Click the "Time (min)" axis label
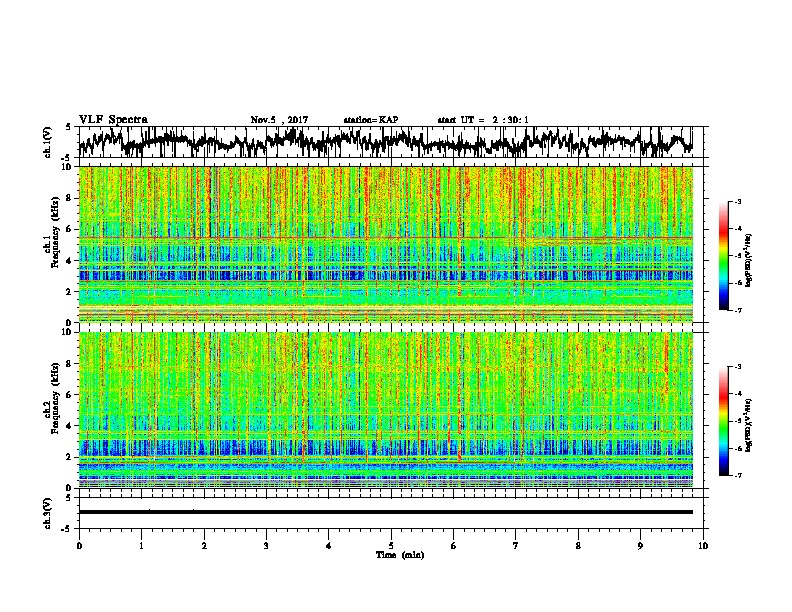The width and height of the screenshot is (792, 612). coord(400,555)
